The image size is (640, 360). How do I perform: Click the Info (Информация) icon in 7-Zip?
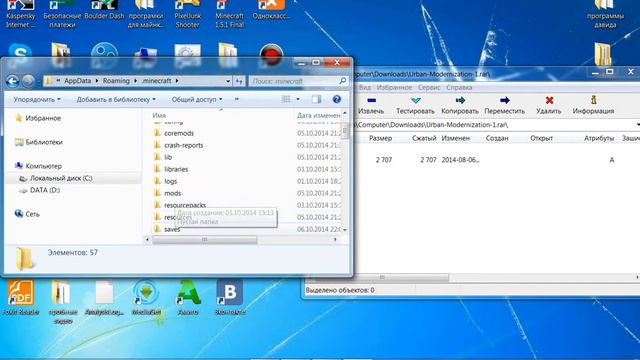(x=593, y=100)
